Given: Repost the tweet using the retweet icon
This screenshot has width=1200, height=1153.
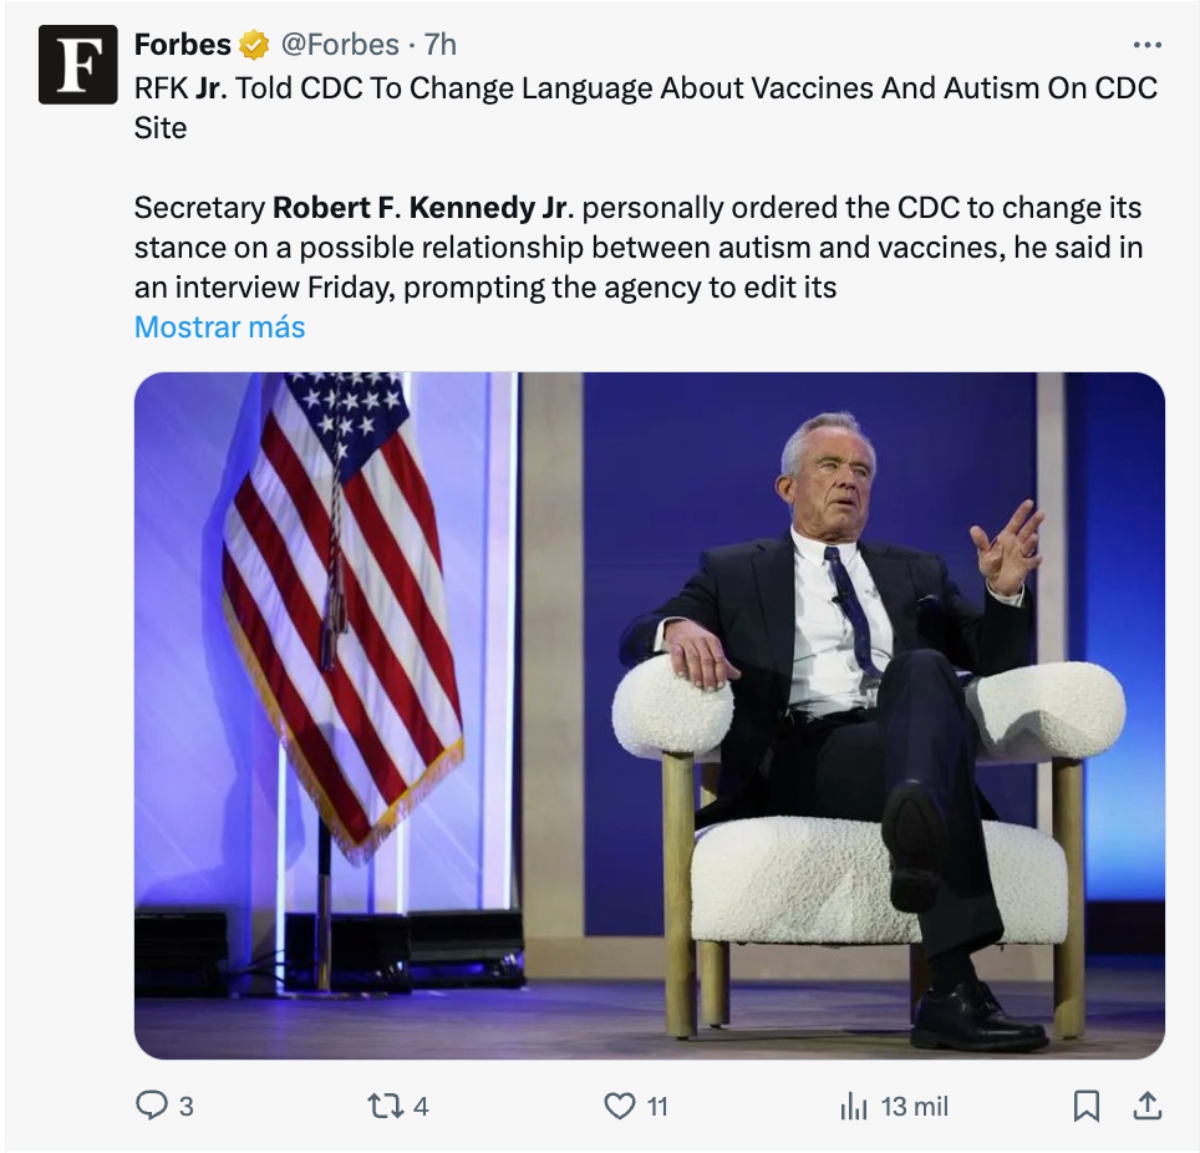Looking at the screenshot, I should [x=383, y=1106].
